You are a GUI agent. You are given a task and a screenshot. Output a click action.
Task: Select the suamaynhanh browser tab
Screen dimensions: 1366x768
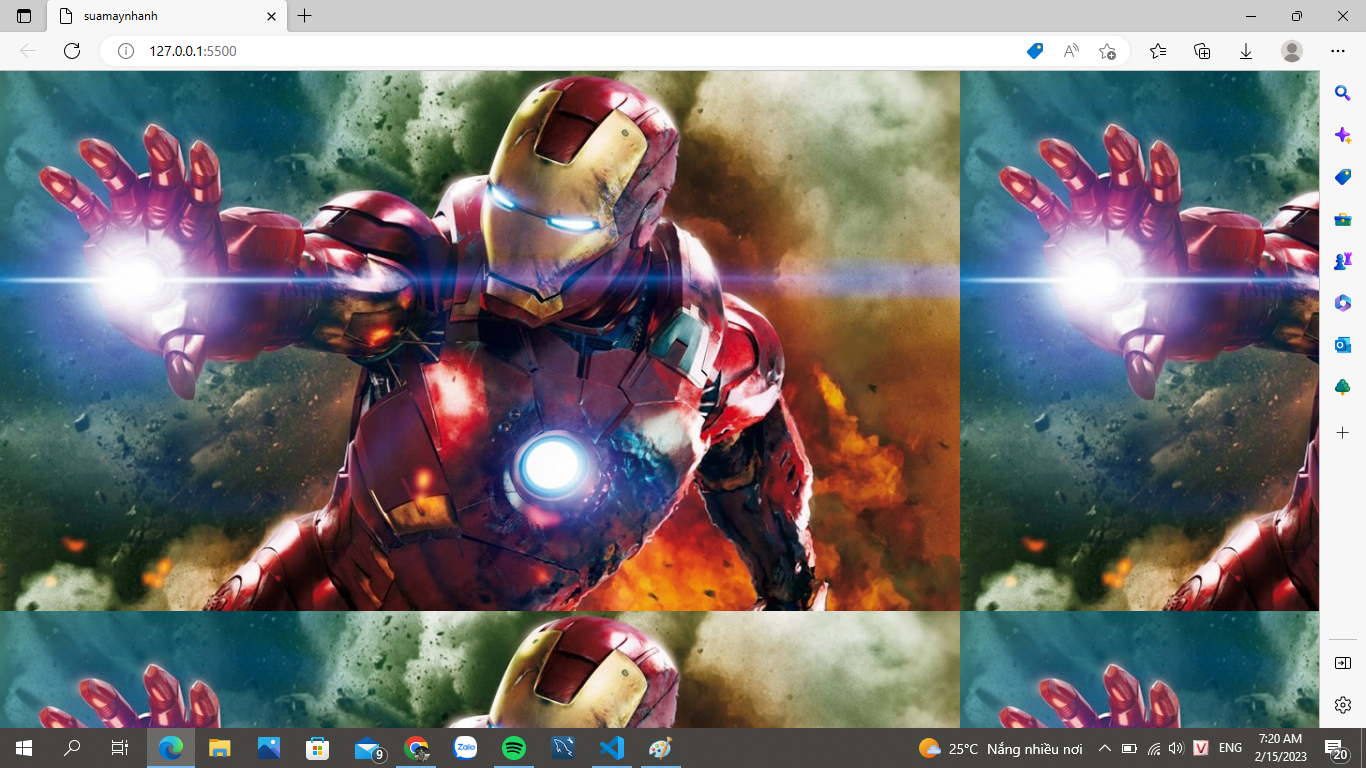pyautogui.click(x=167, y=16)
